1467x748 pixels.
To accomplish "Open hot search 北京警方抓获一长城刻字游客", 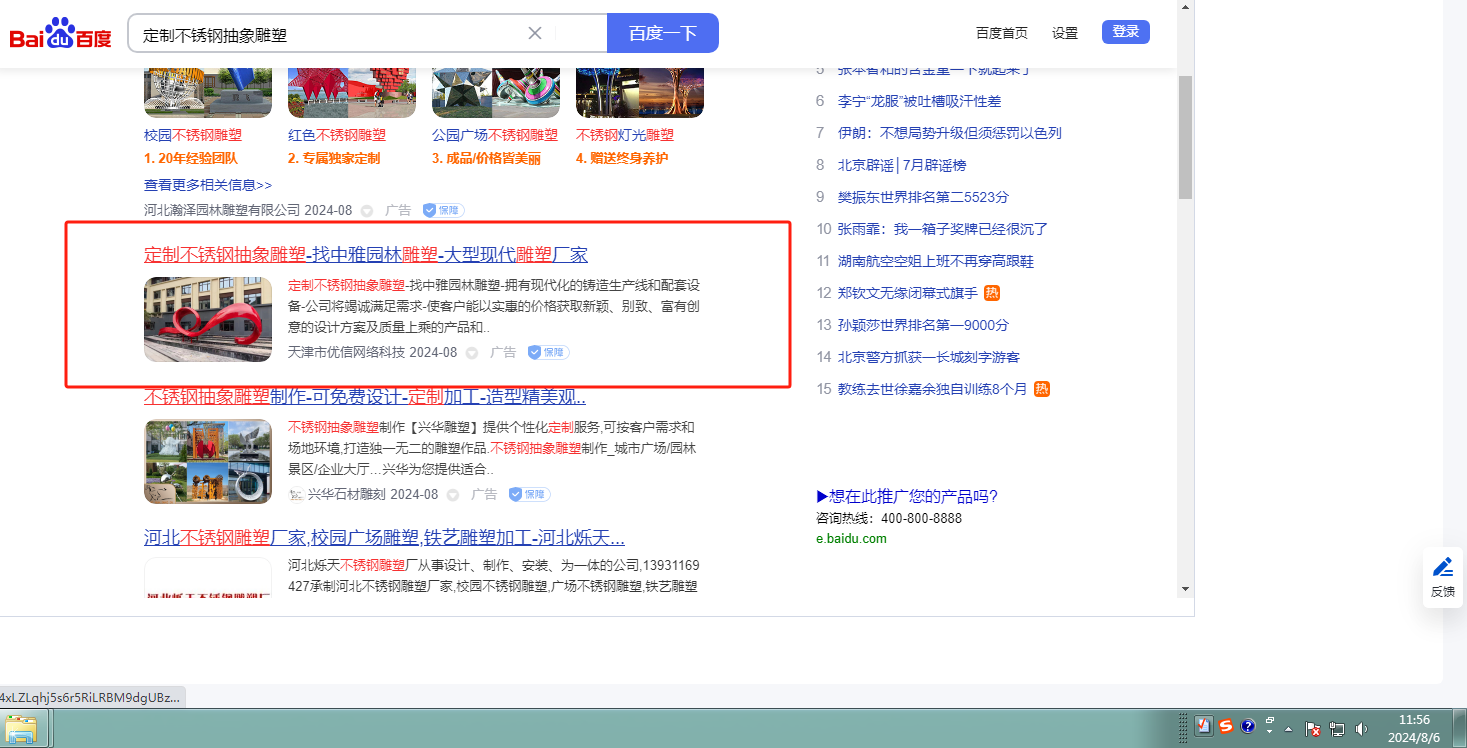I will click(x=929, y=357).
